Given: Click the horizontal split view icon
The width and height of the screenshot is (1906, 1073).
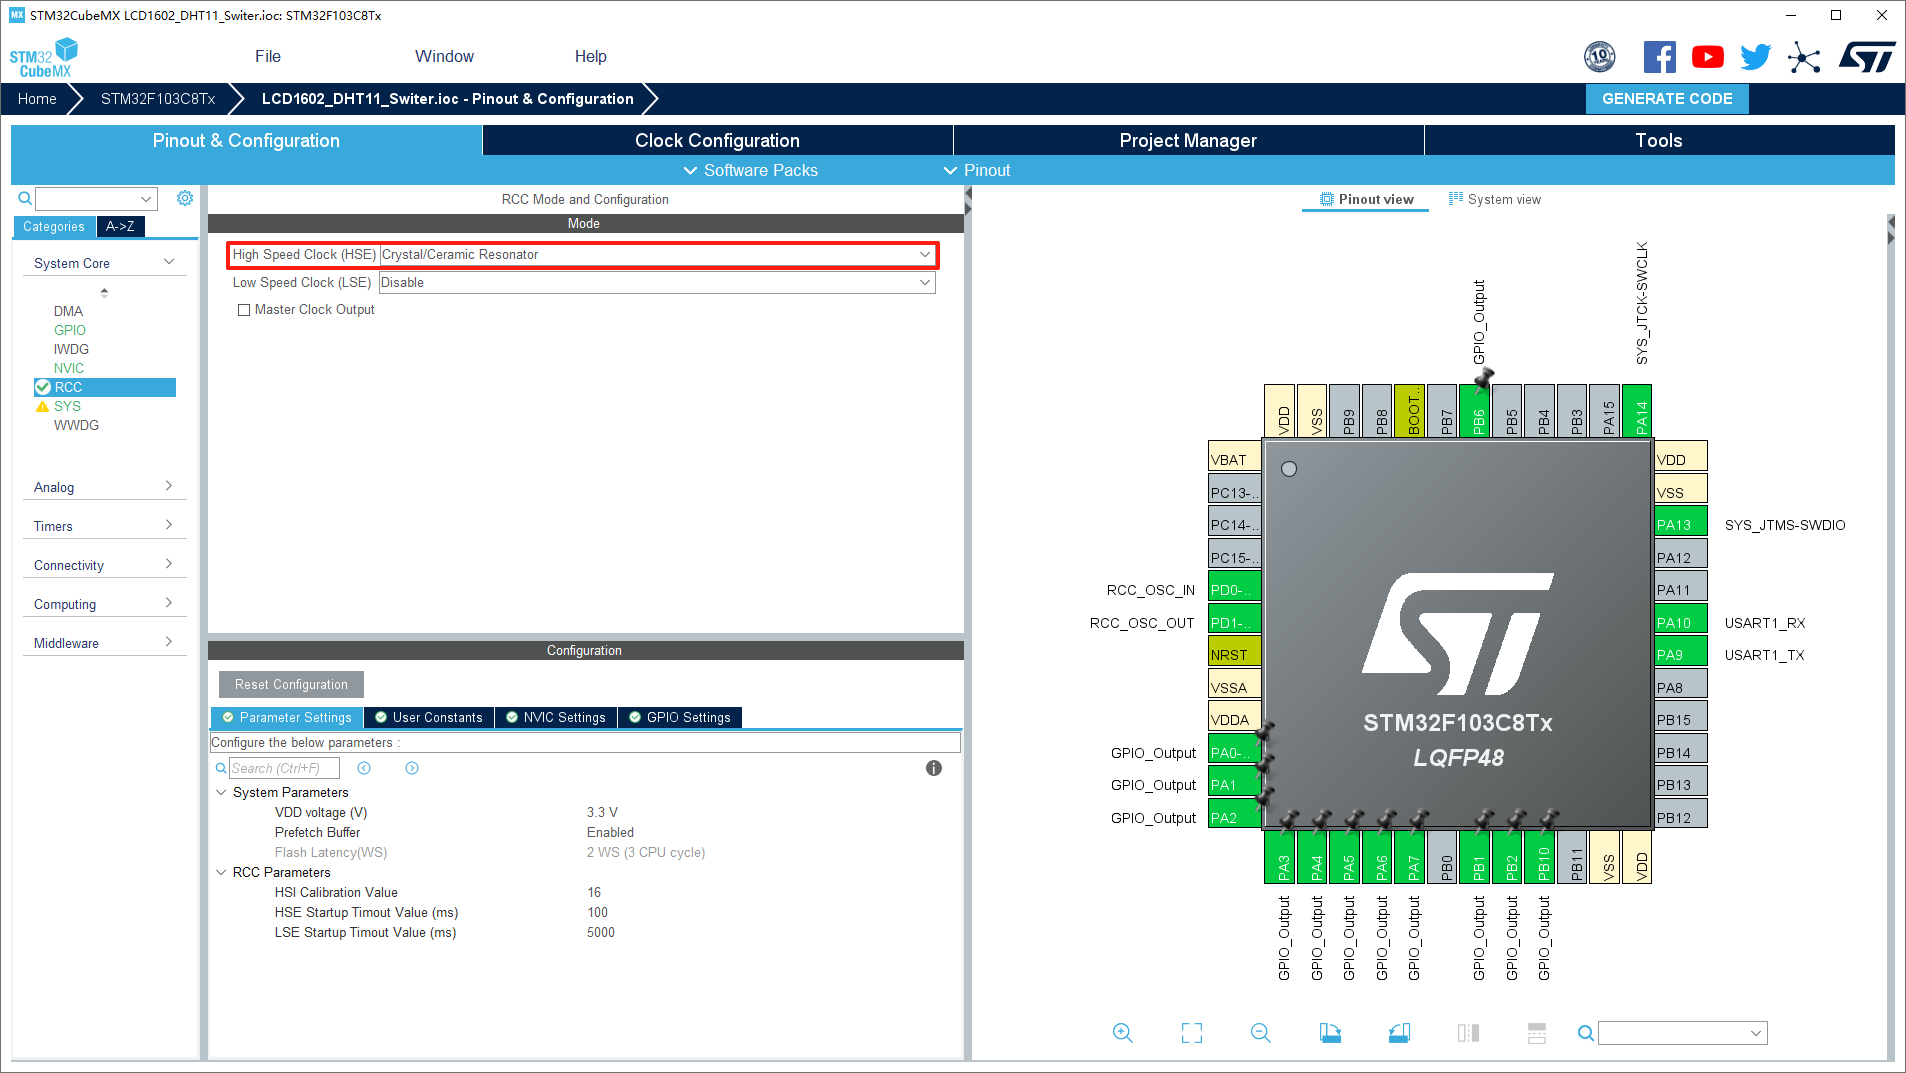Looking at the screenshot, I should tap(1537, 1033).
